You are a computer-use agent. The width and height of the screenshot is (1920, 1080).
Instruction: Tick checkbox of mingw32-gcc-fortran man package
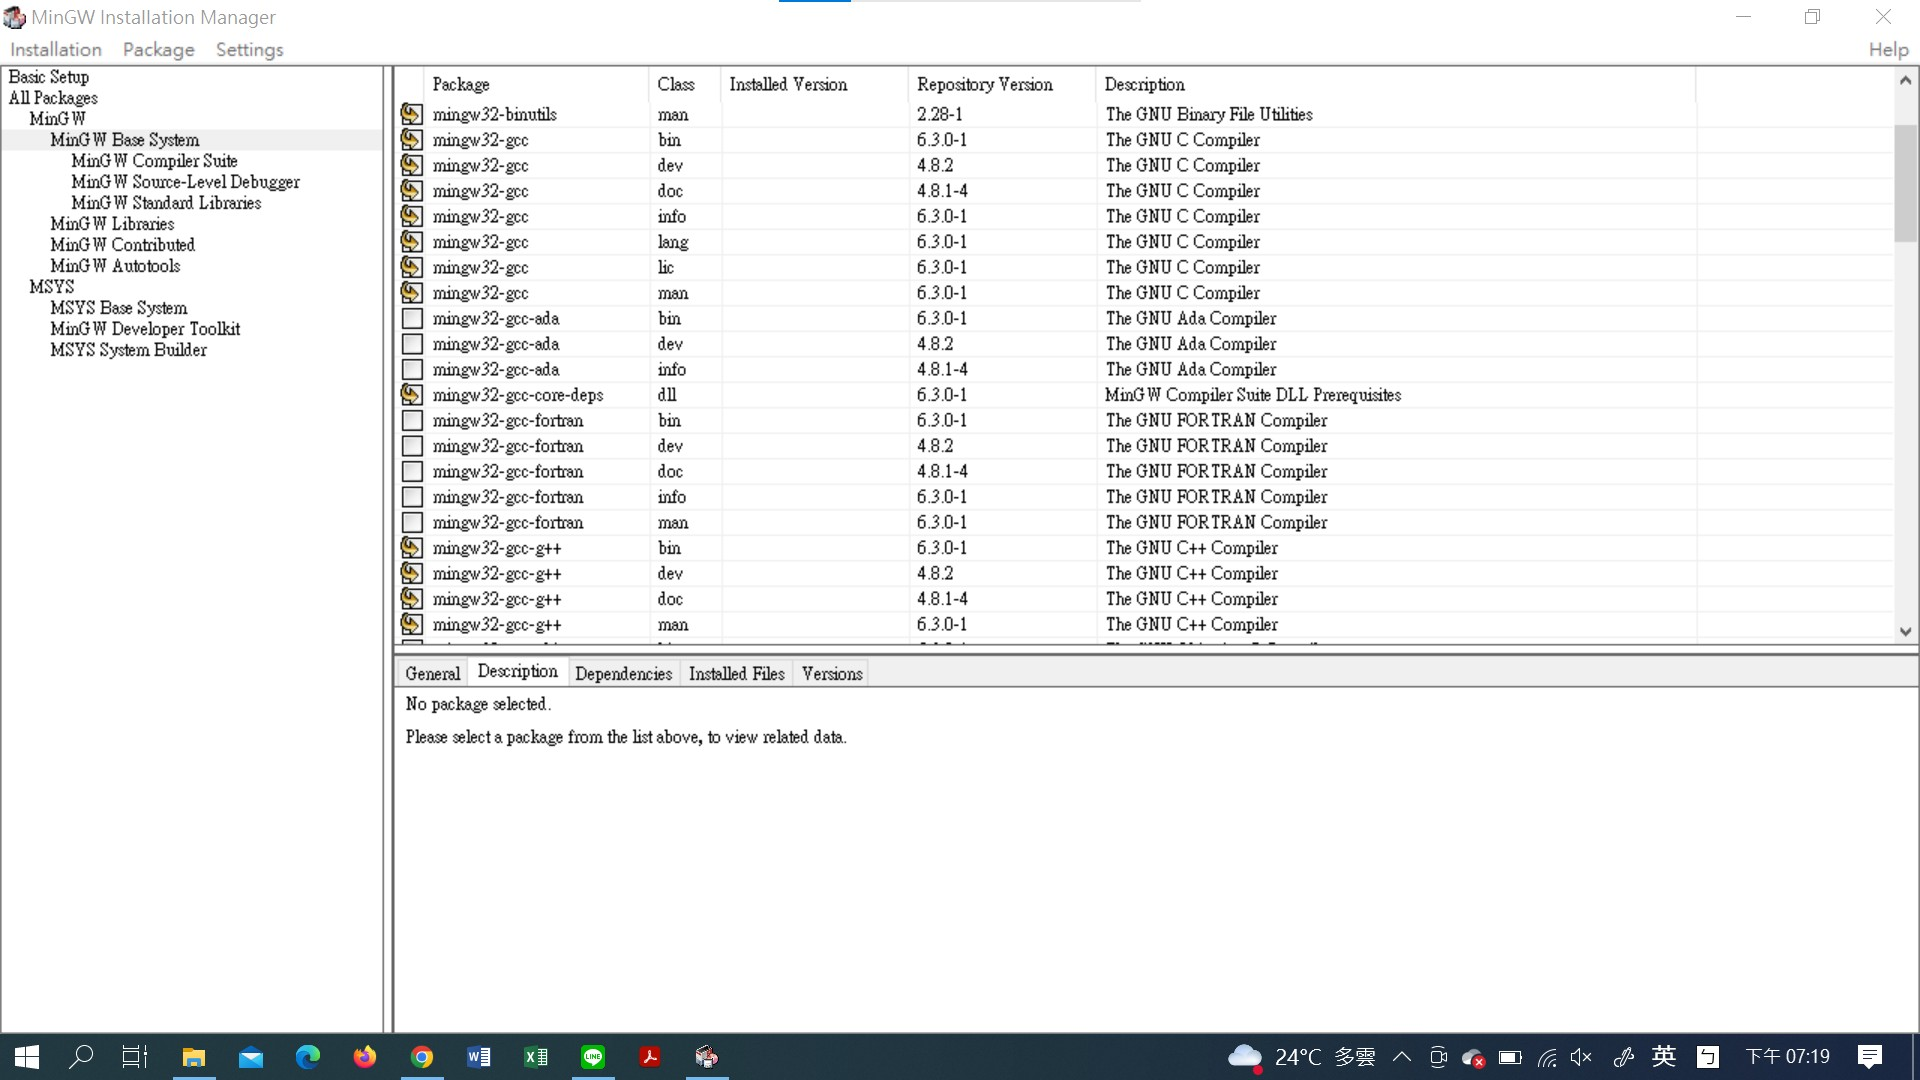[x=411, y=523]
